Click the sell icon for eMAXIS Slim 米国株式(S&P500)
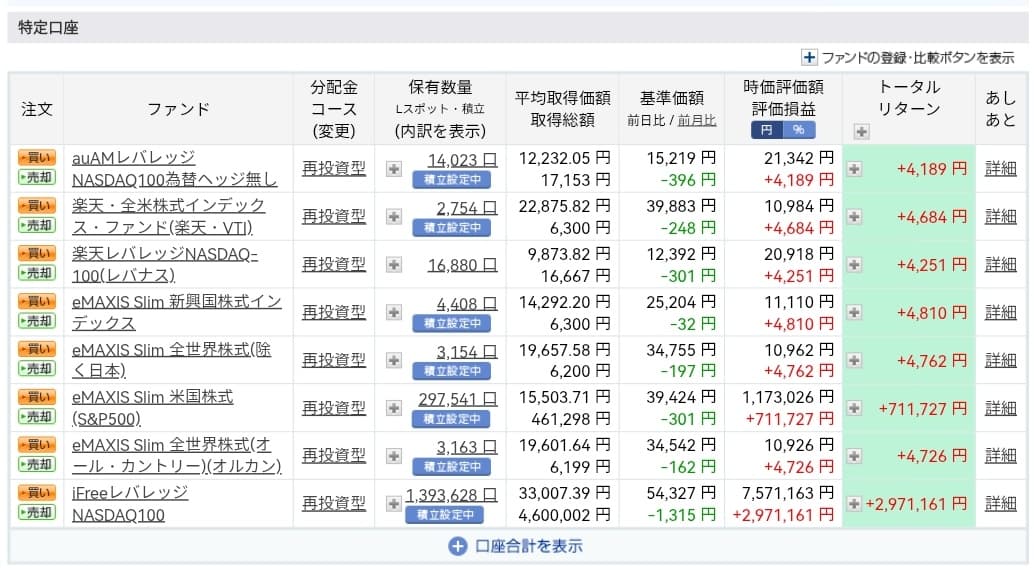Image resolution: width=1034 pixels, height=574 pixels. [37, 416]
